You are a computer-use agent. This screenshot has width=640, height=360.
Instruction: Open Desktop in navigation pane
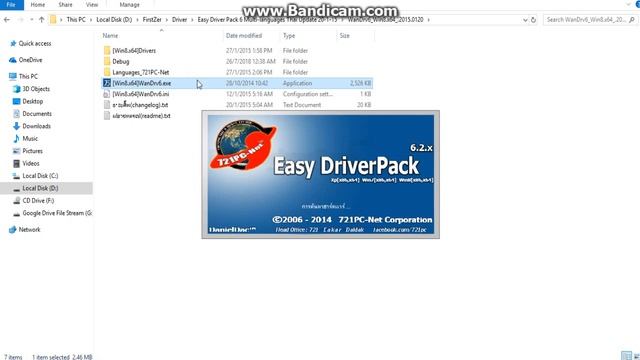(x=33, y=101)
